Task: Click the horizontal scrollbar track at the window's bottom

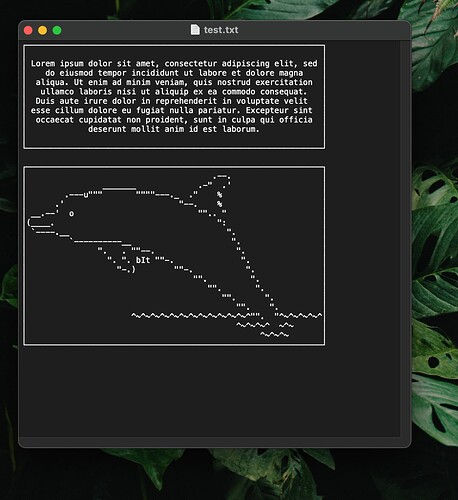Action: click(x=210, y=441)
